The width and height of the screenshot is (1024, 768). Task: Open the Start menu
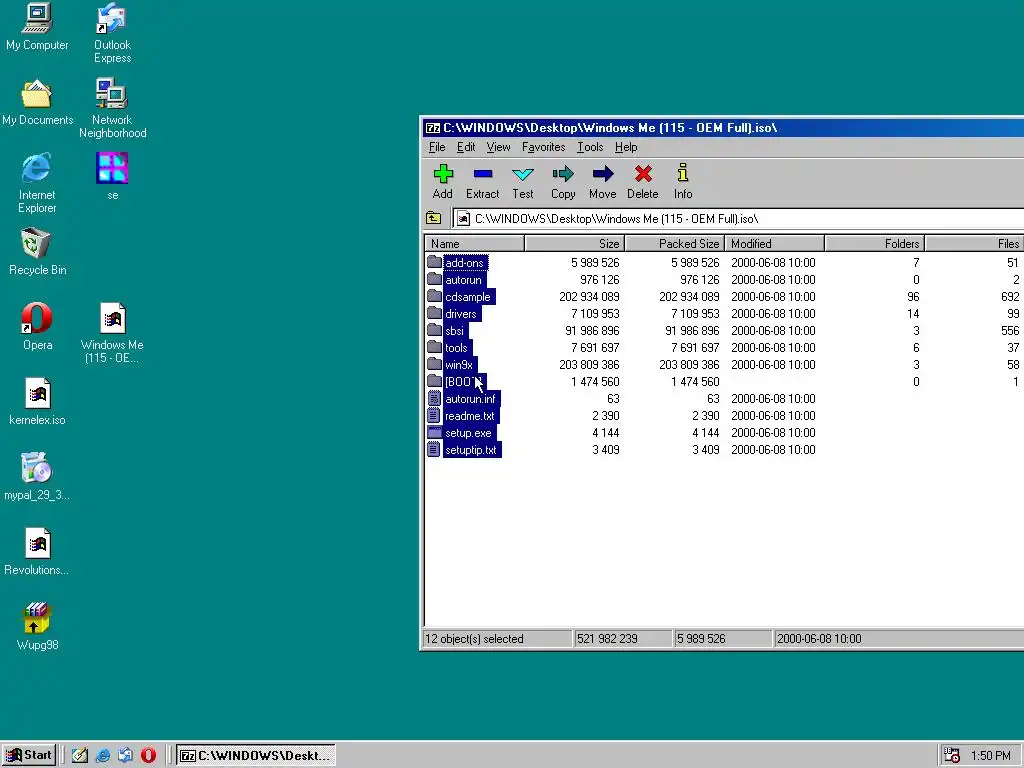(x=29, y=756)
